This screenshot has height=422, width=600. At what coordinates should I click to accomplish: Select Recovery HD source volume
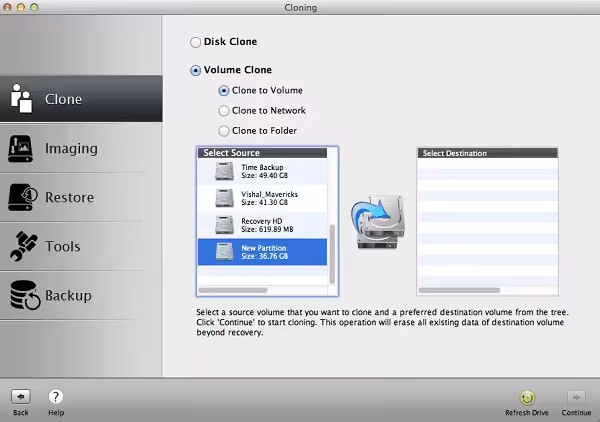262,225
